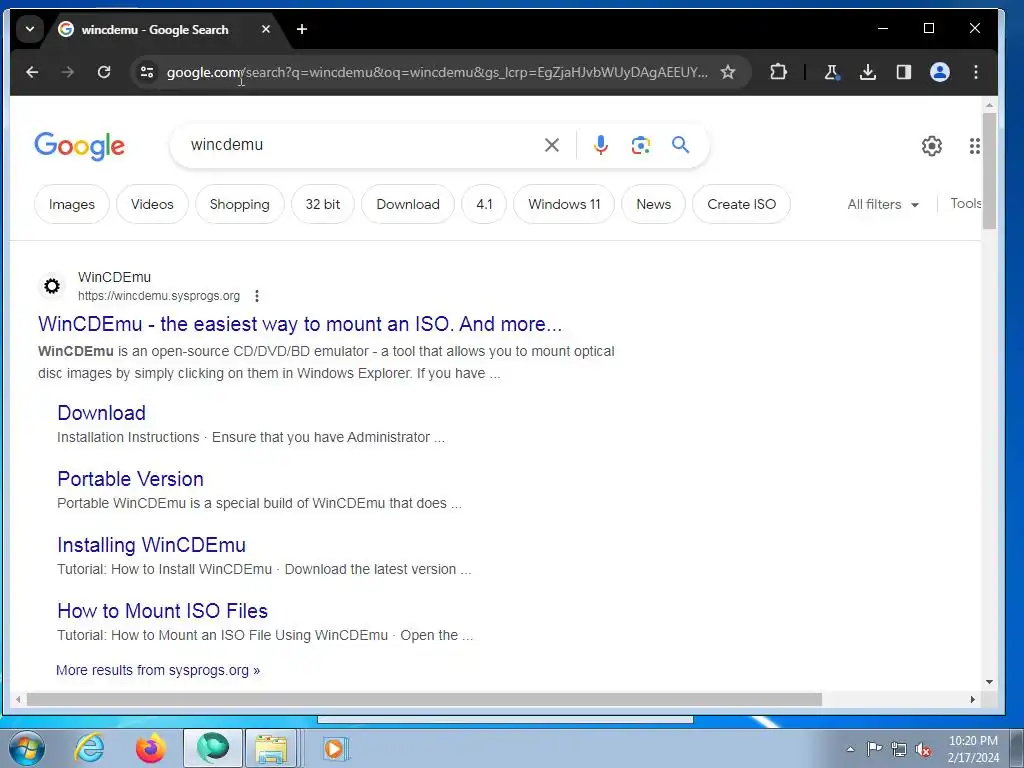Viewport: 1024px width, 768px height.
Task: Open the Chrome three-dot menu
Action: (976, 72)
